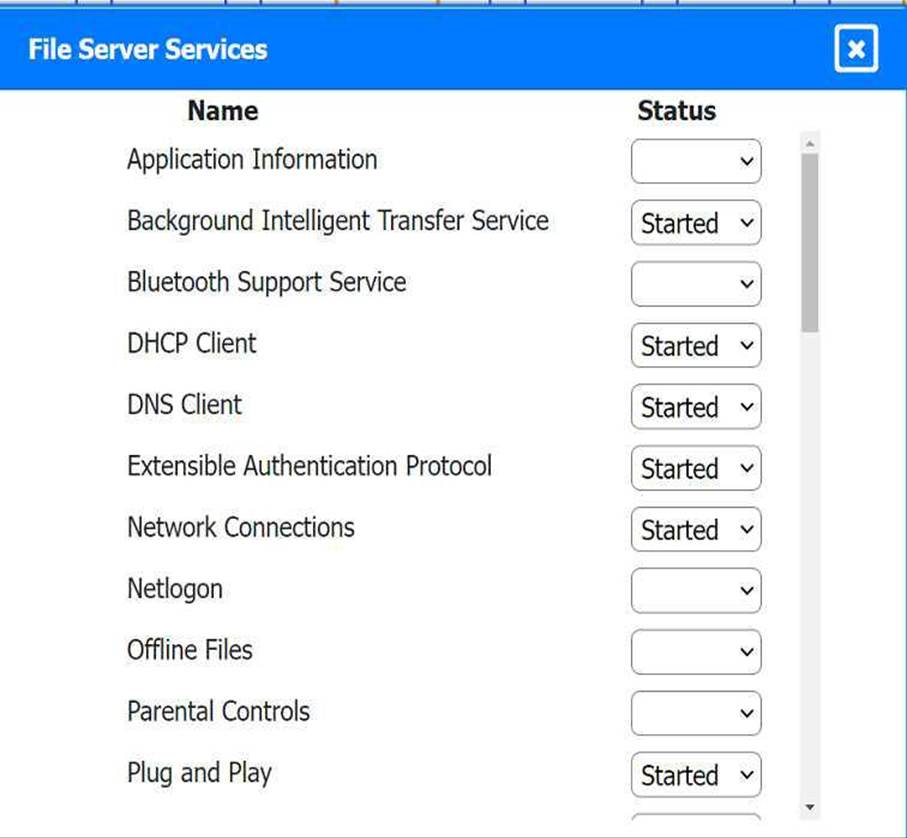Click the DHCP Client service label
The height and width of the screenshot is (838, 907).
[192, 344]
